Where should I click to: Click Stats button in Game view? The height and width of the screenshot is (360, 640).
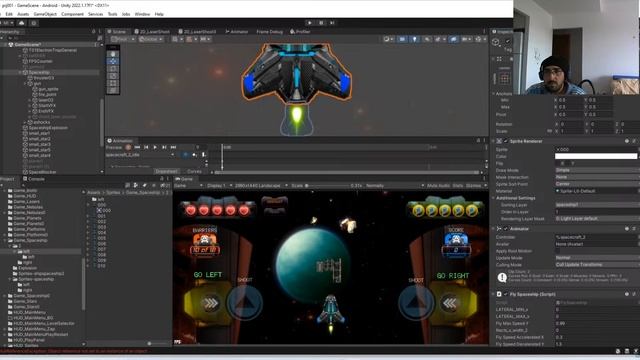point(458,186)
